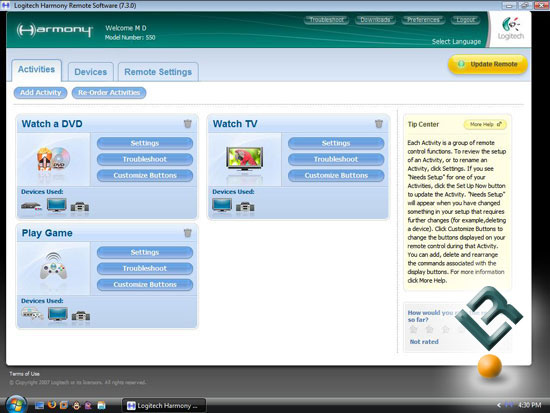Click the system tray clock 4:30 PM
This screenshot has height=413, width=550.
coord(530,405)
